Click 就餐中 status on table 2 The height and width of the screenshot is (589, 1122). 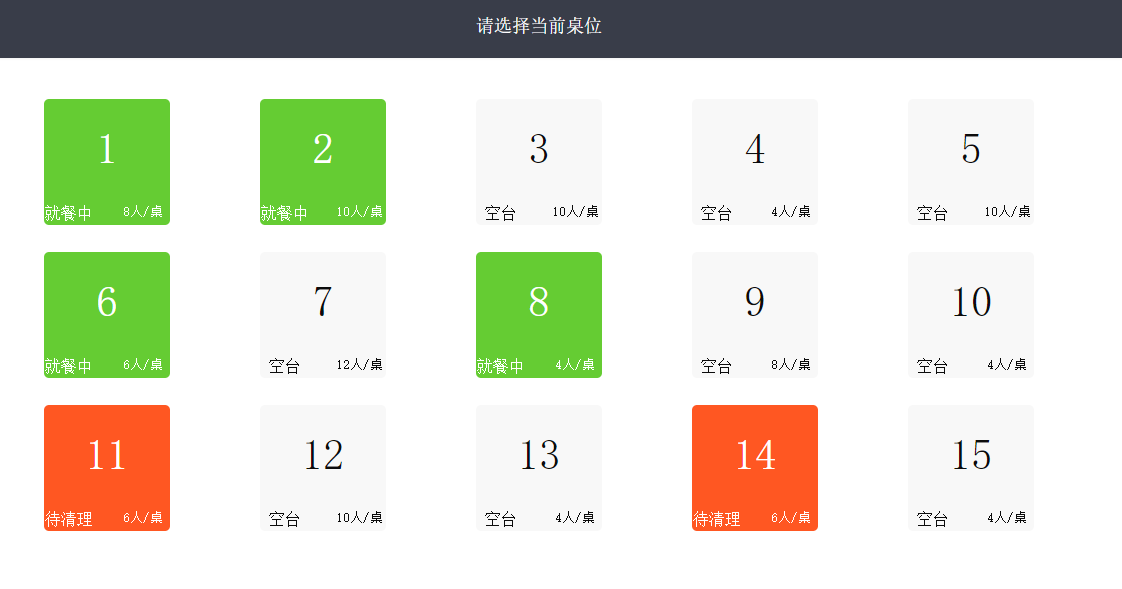[284, 213]
